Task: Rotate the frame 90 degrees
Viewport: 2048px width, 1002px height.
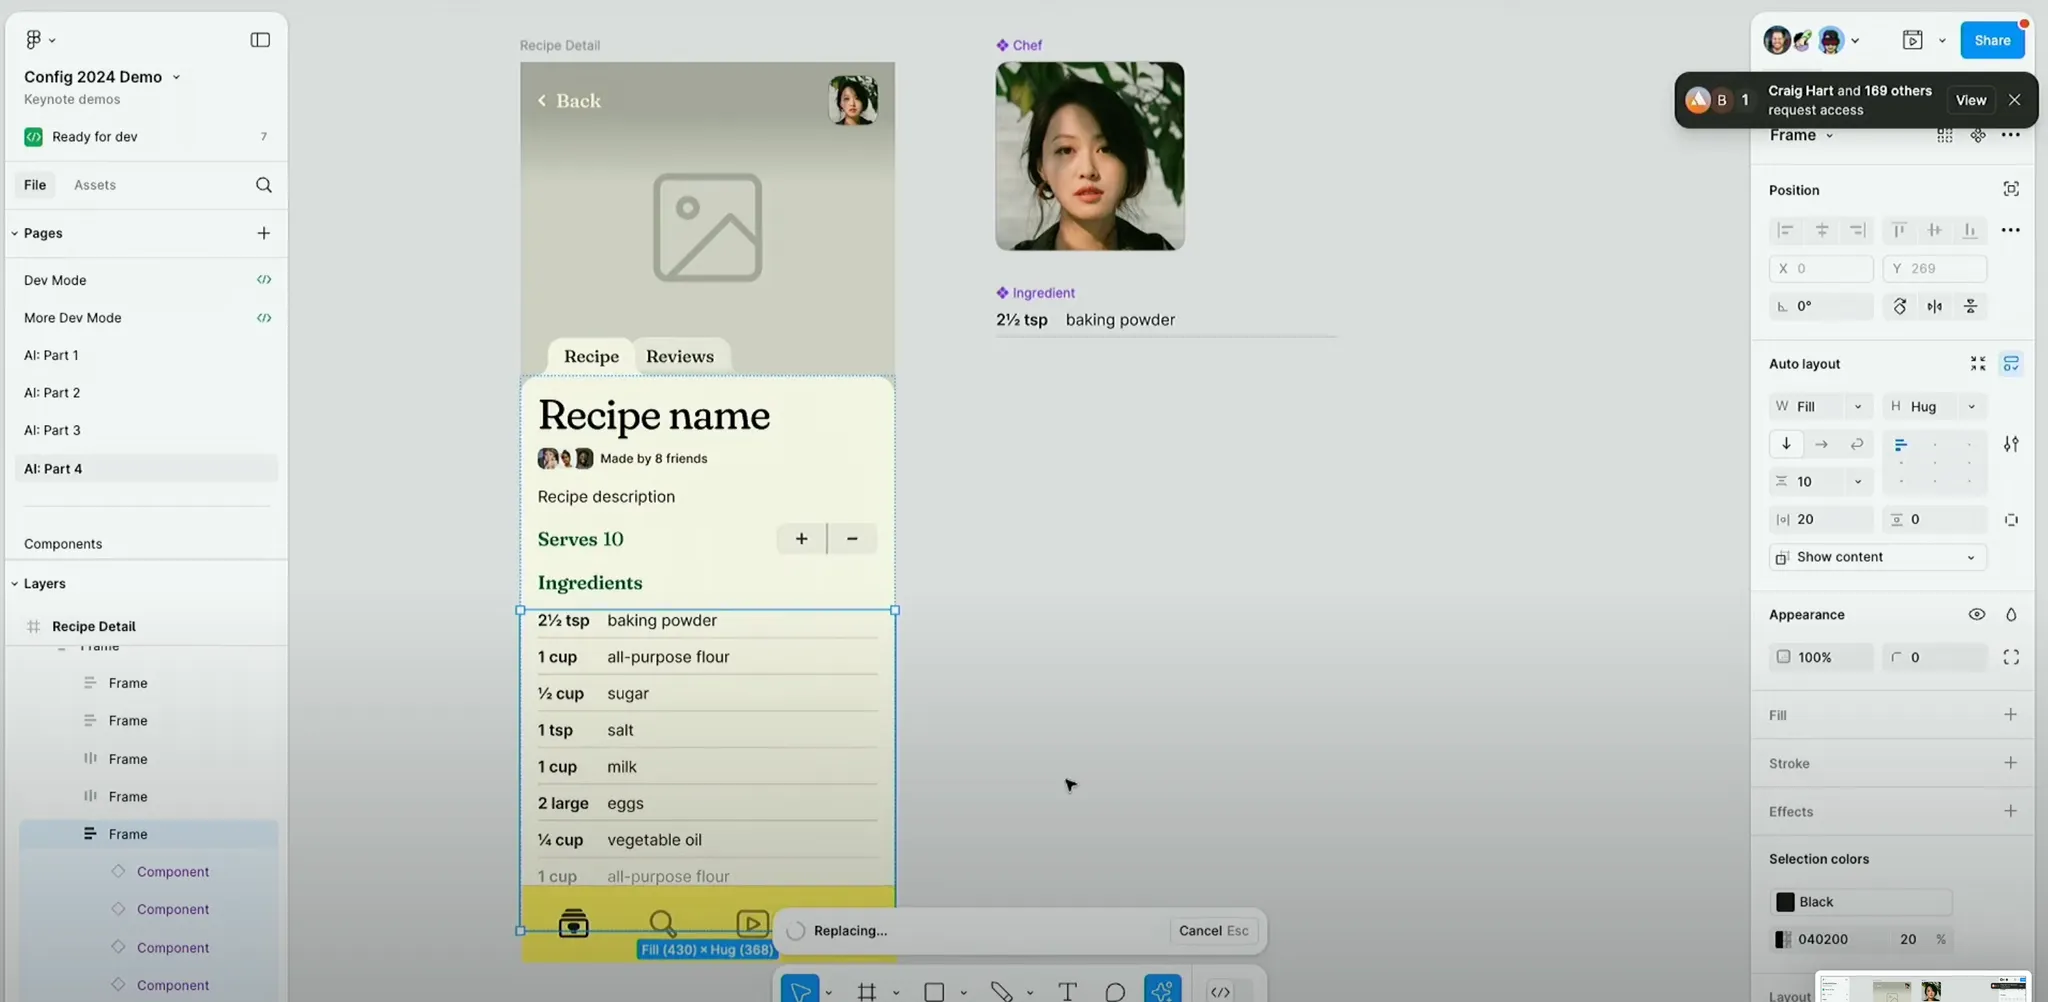Action: (x=1900, y=307)
